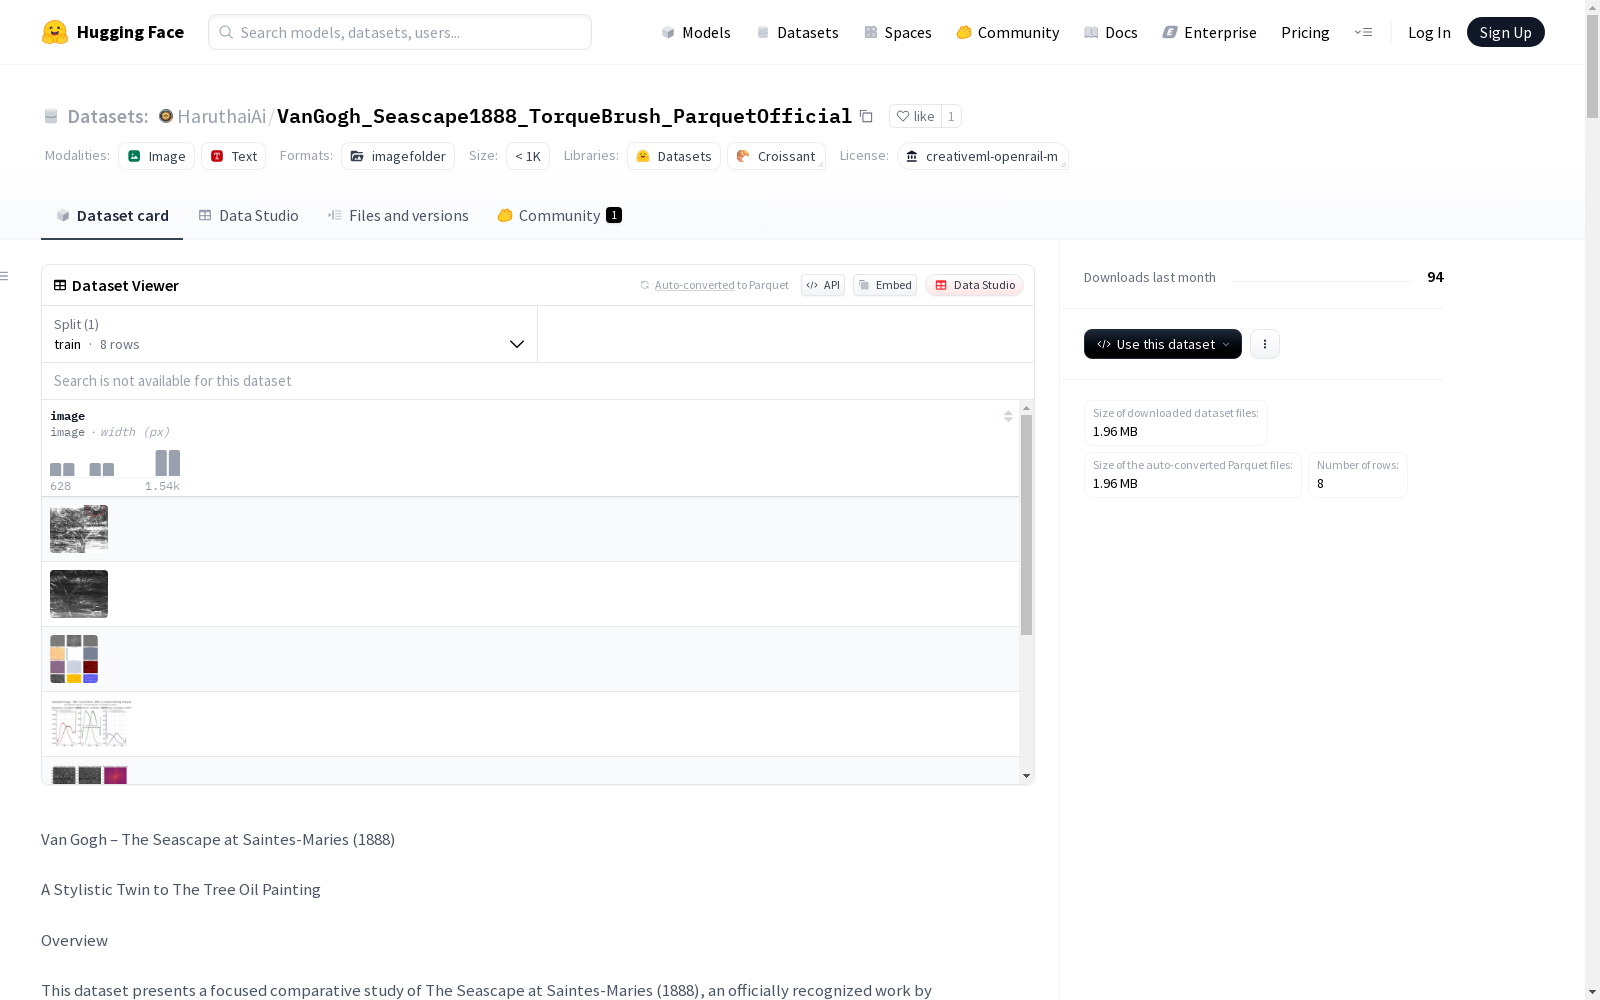Open the second dark texture thumbnail

point(79,594)
